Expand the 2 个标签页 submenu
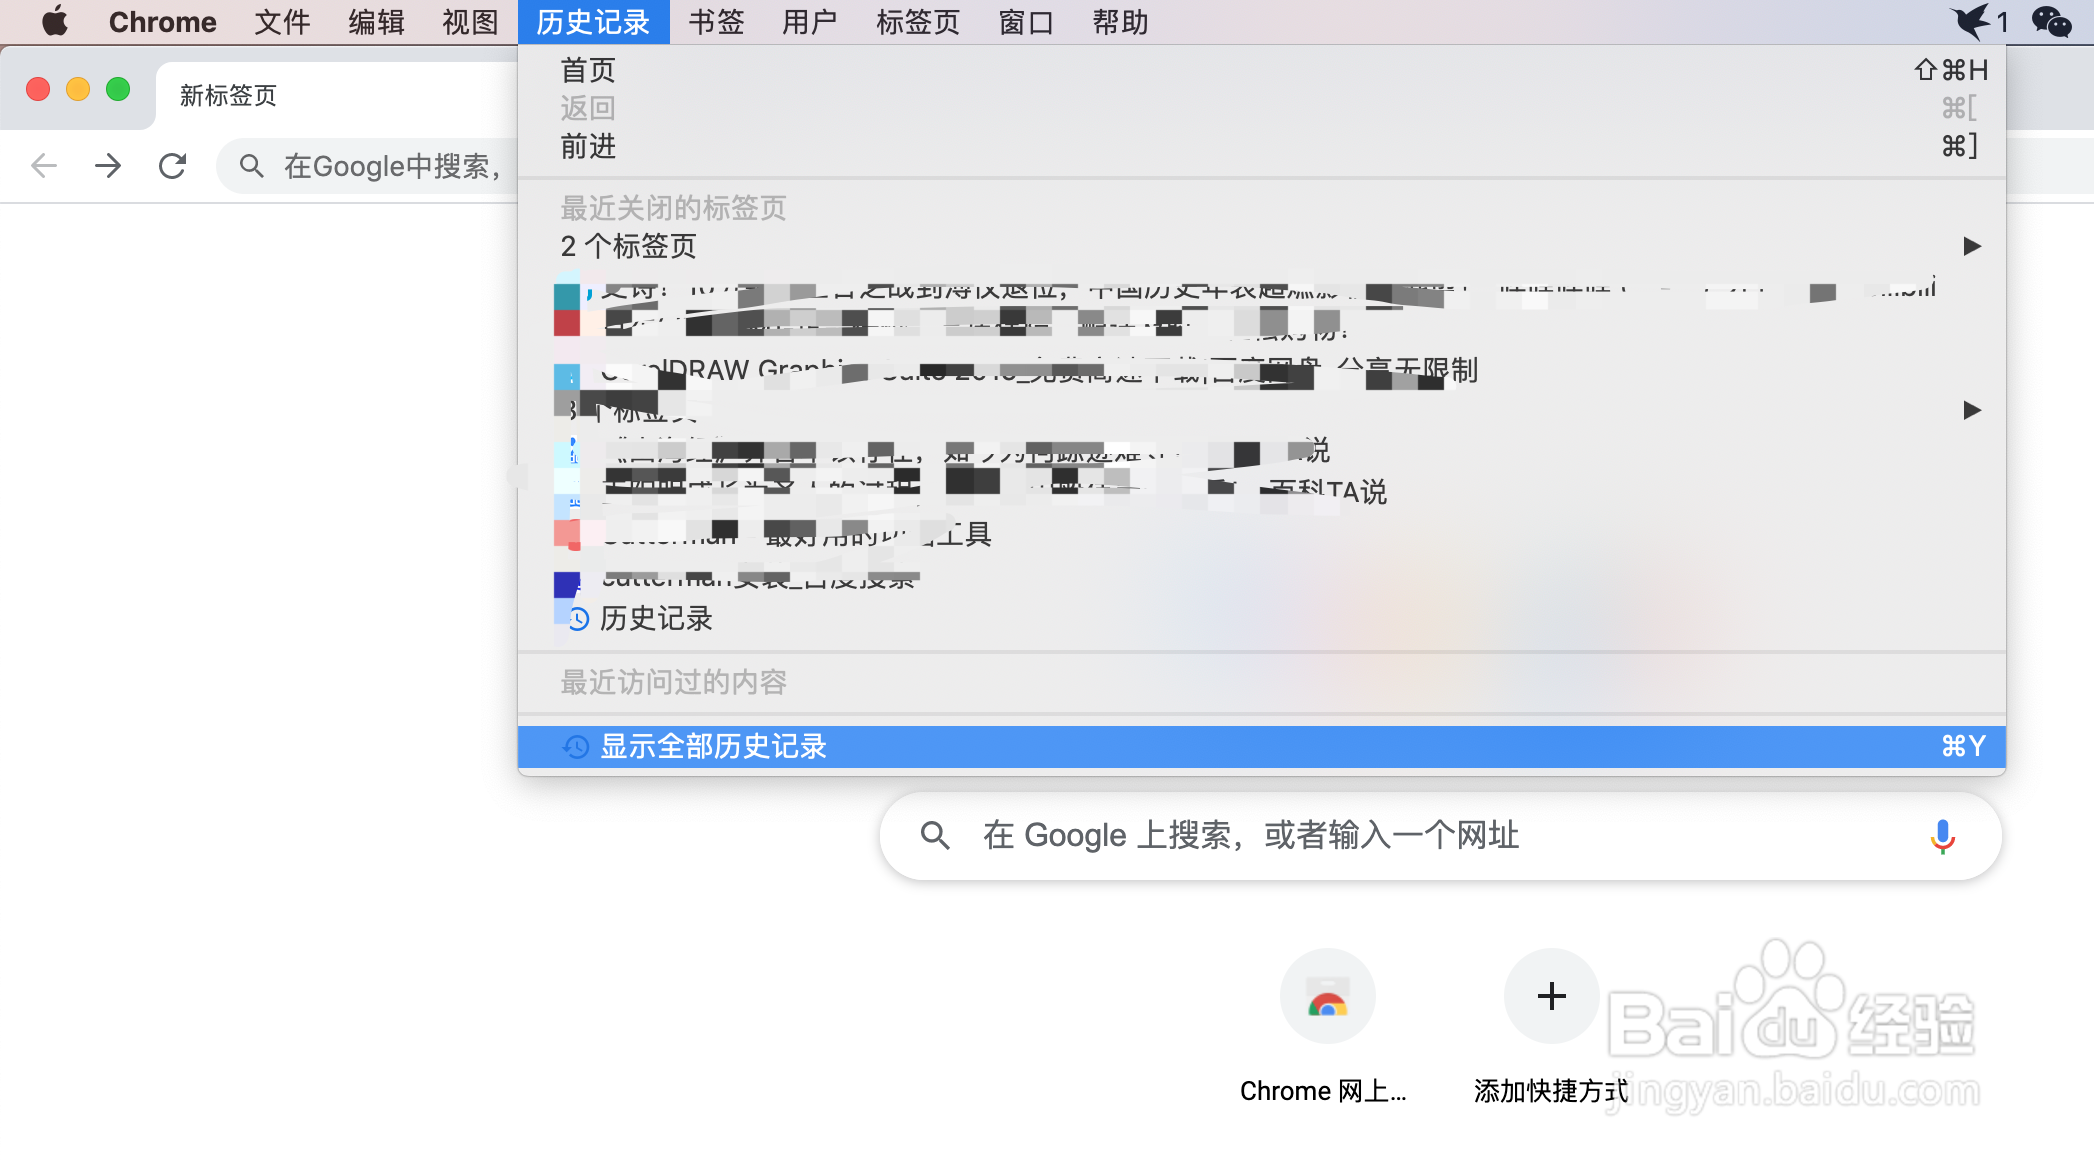 click(x=1262, y=246)
